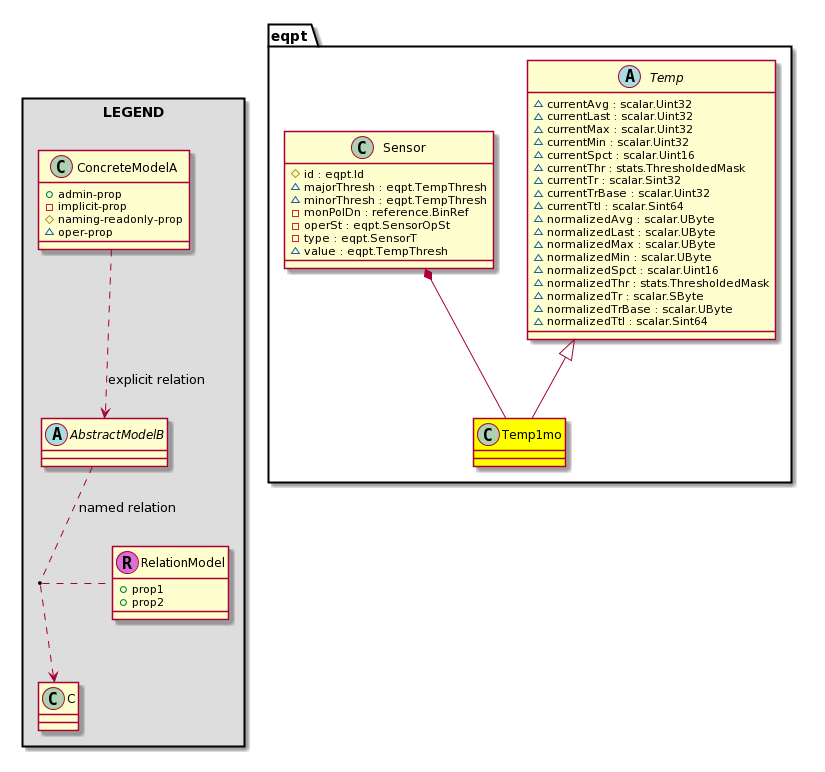The height and width of the screenshot is (772, 825).
Task: Click majorThresh : eqpt.TempThresh attribute
Action: click(x=395, y=187)
